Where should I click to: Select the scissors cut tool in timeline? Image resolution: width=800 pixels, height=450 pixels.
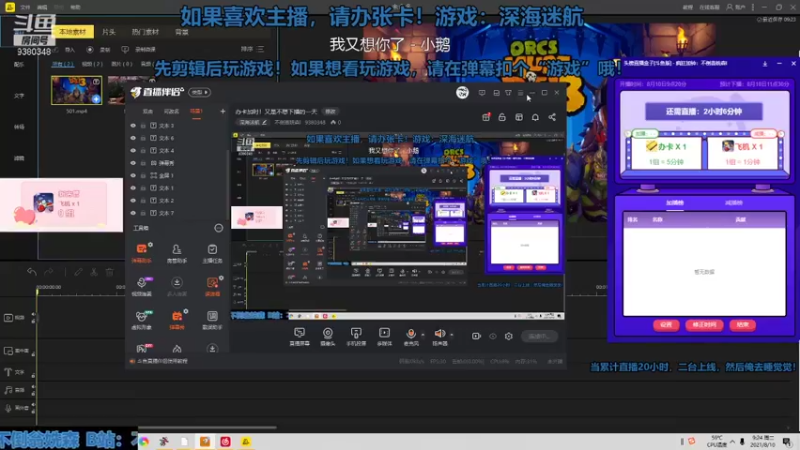pos(94,272)
